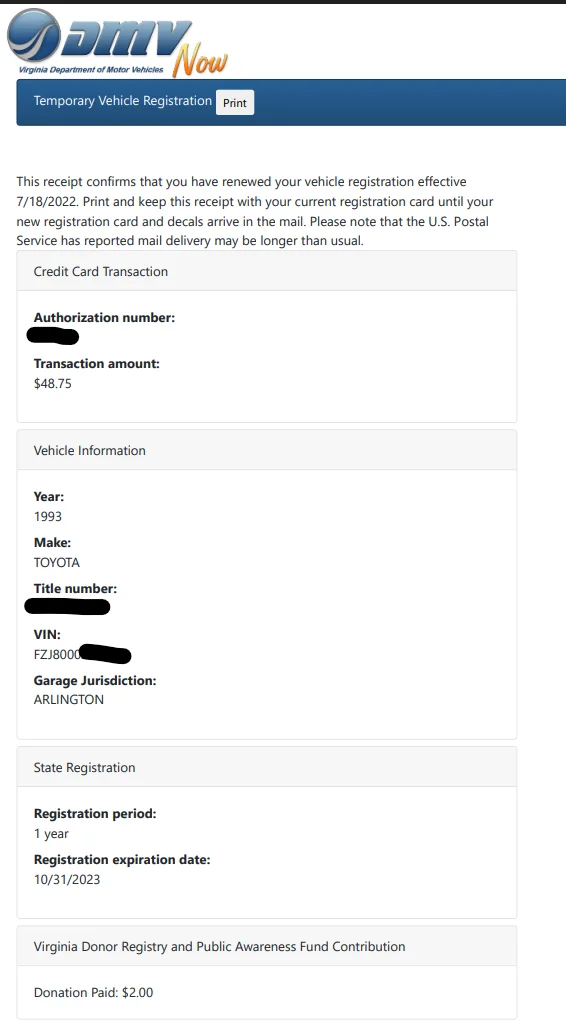Click the vehicle year 1993

[48, 517]
